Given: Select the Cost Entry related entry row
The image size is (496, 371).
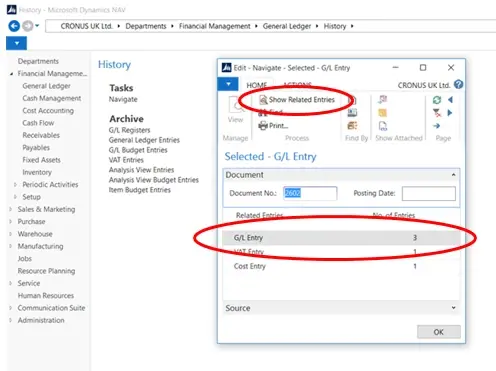Looking at the screenshot, I should [x=341, y=266].
